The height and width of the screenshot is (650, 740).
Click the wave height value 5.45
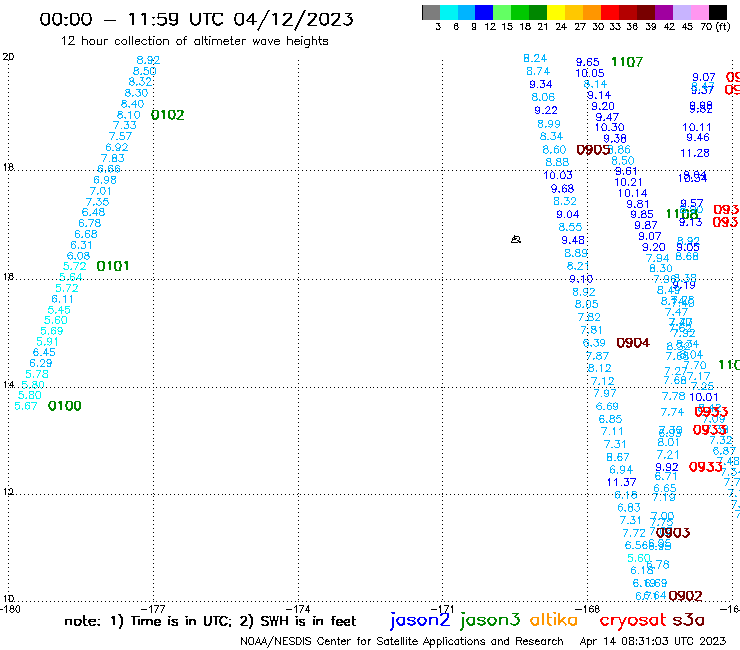tap(59, 310)
